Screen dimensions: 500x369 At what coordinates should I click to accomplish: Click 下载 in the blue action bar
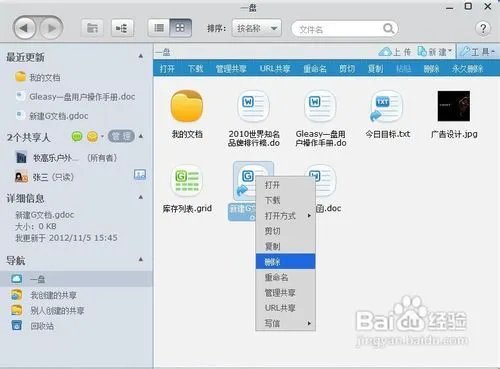tap(195, 69)
